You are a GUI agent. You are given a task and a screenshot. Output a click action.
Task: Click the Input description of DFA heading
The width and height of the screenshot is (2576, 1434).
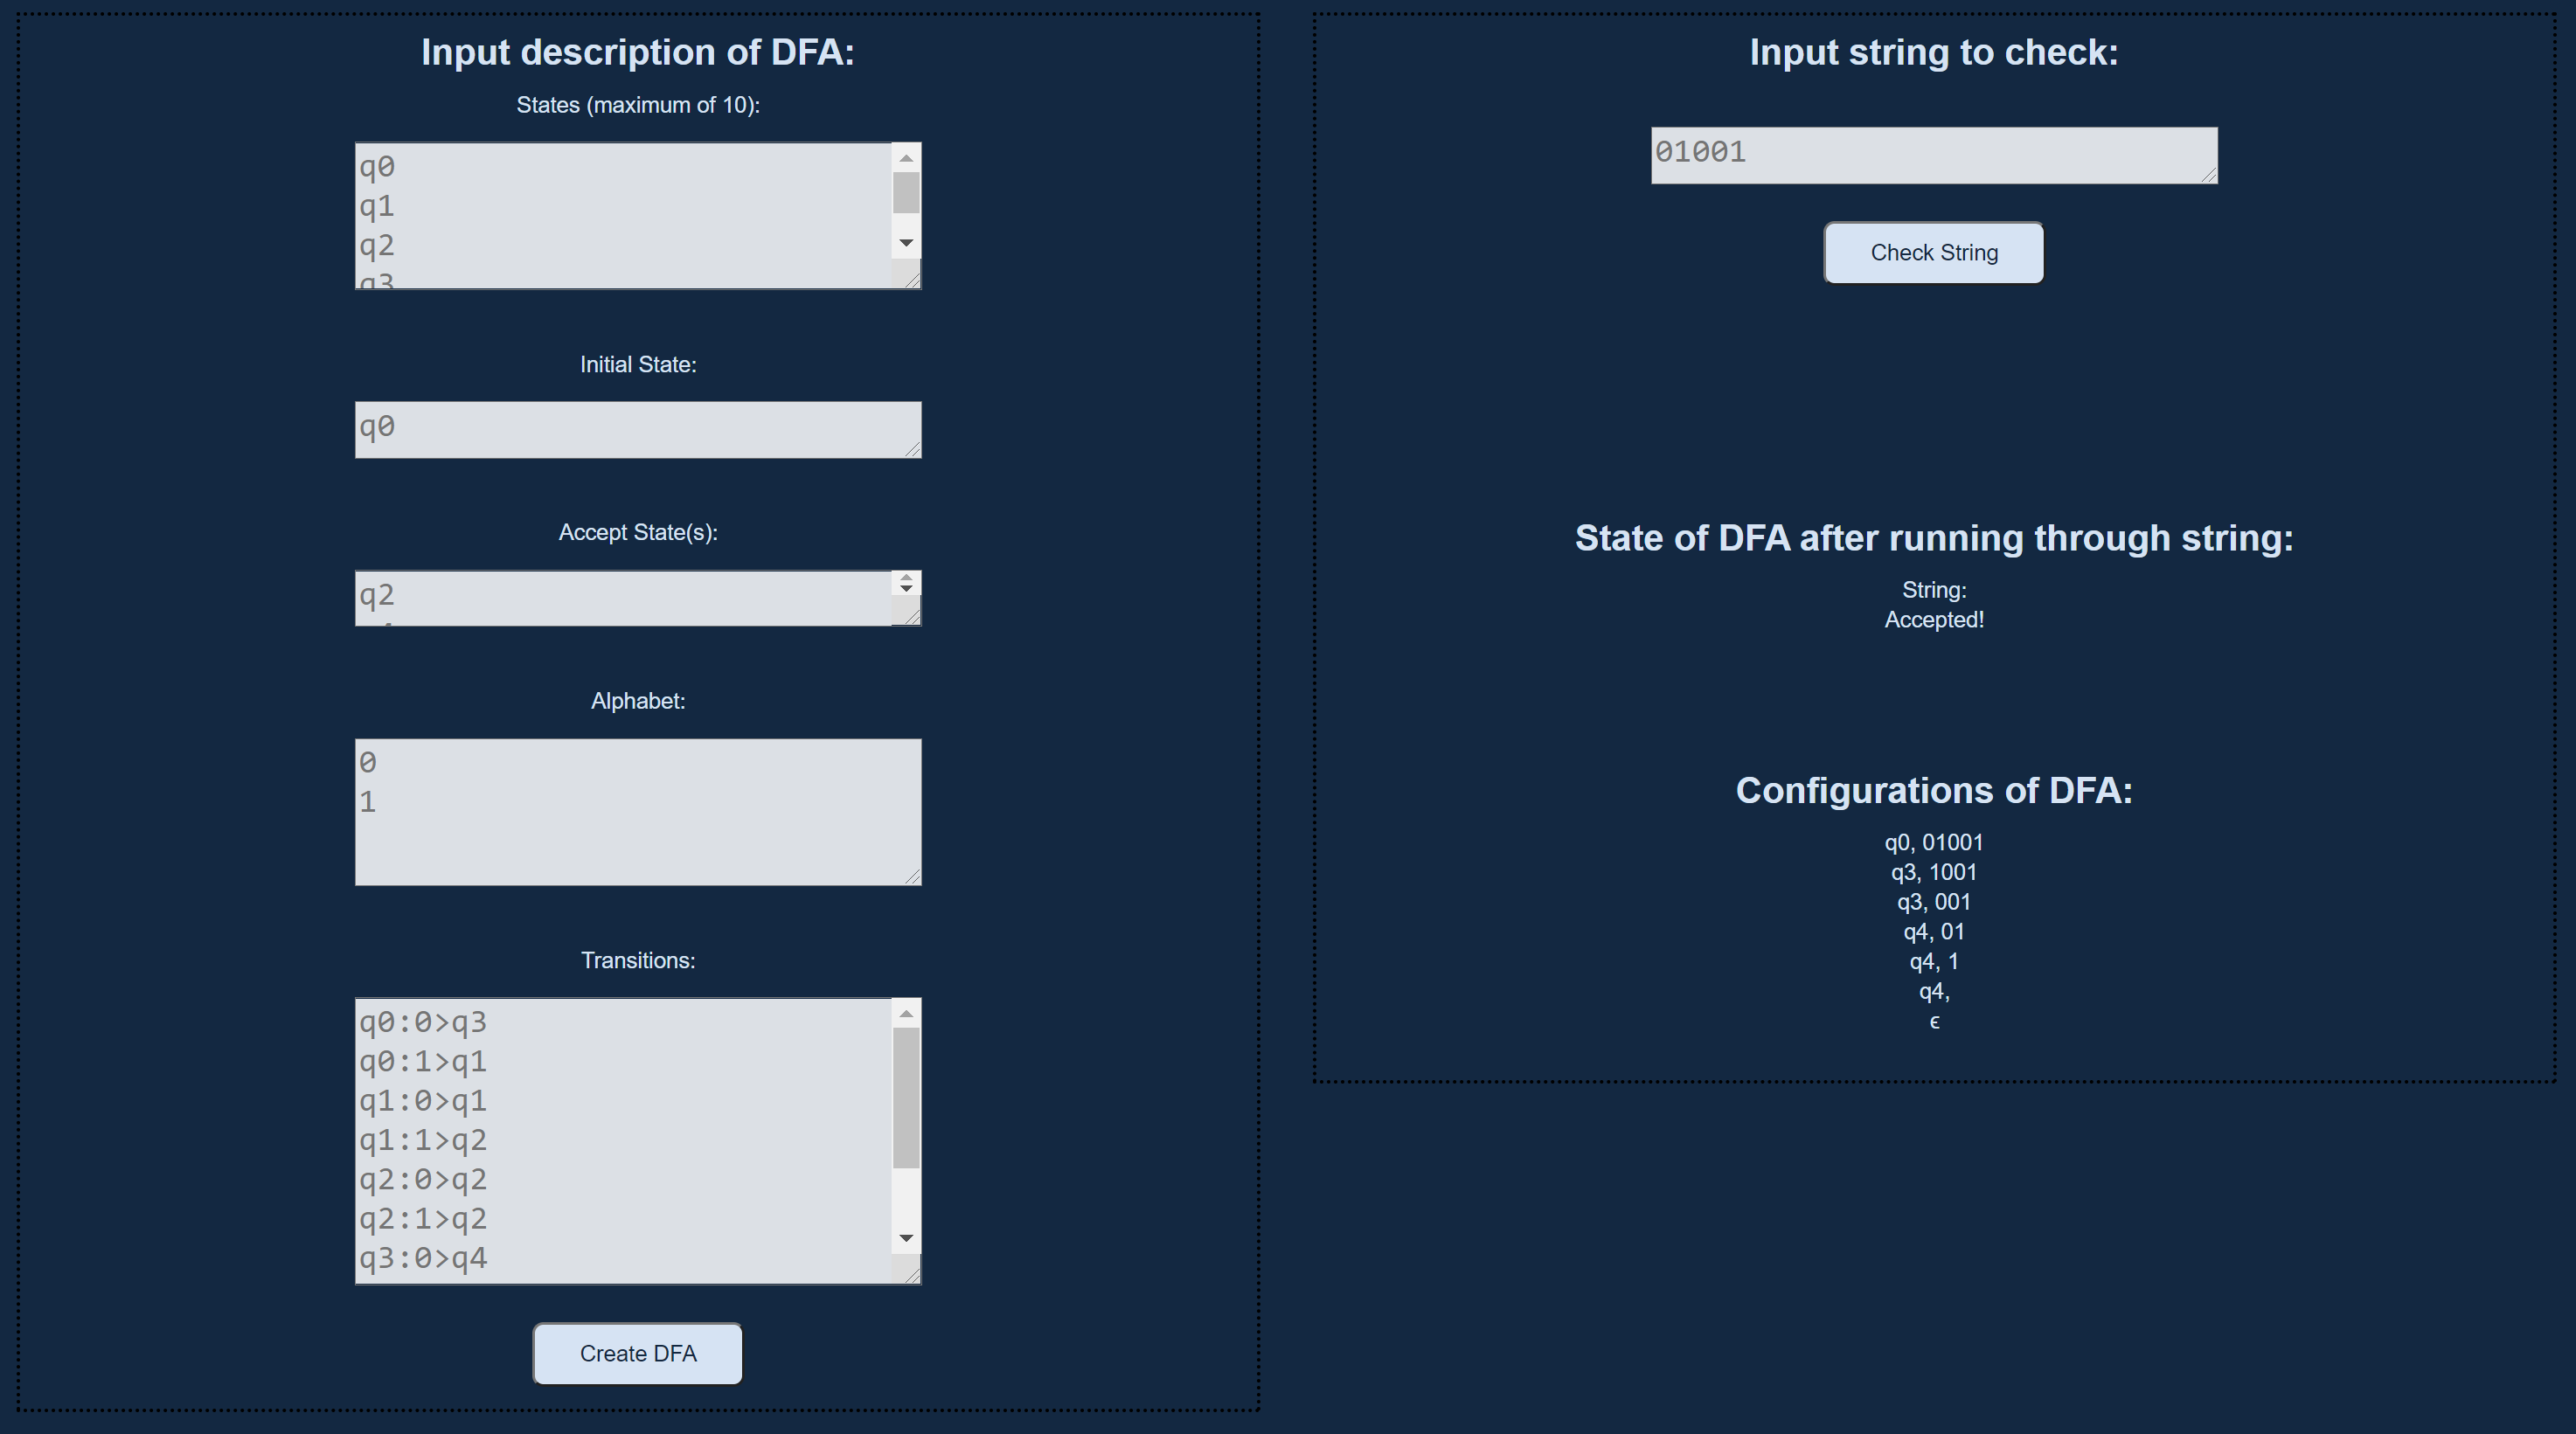click(638, 52)
